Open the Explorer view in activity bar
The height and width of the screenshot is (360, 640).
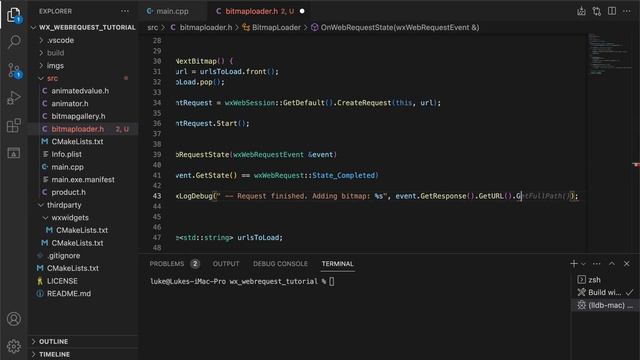click(x=13, y=15)
